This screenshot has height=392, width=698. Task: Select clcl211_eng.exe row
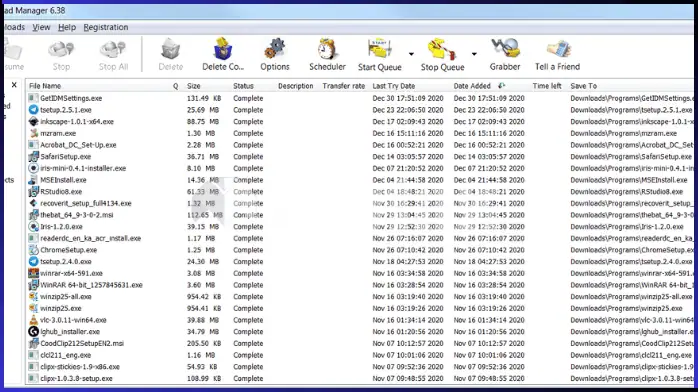tap(360, 355)
